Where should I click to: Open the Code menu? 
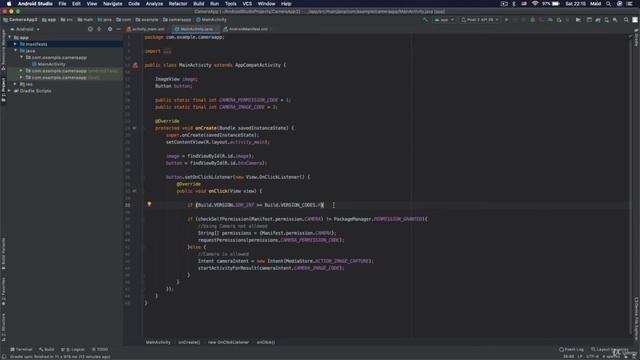134,4
